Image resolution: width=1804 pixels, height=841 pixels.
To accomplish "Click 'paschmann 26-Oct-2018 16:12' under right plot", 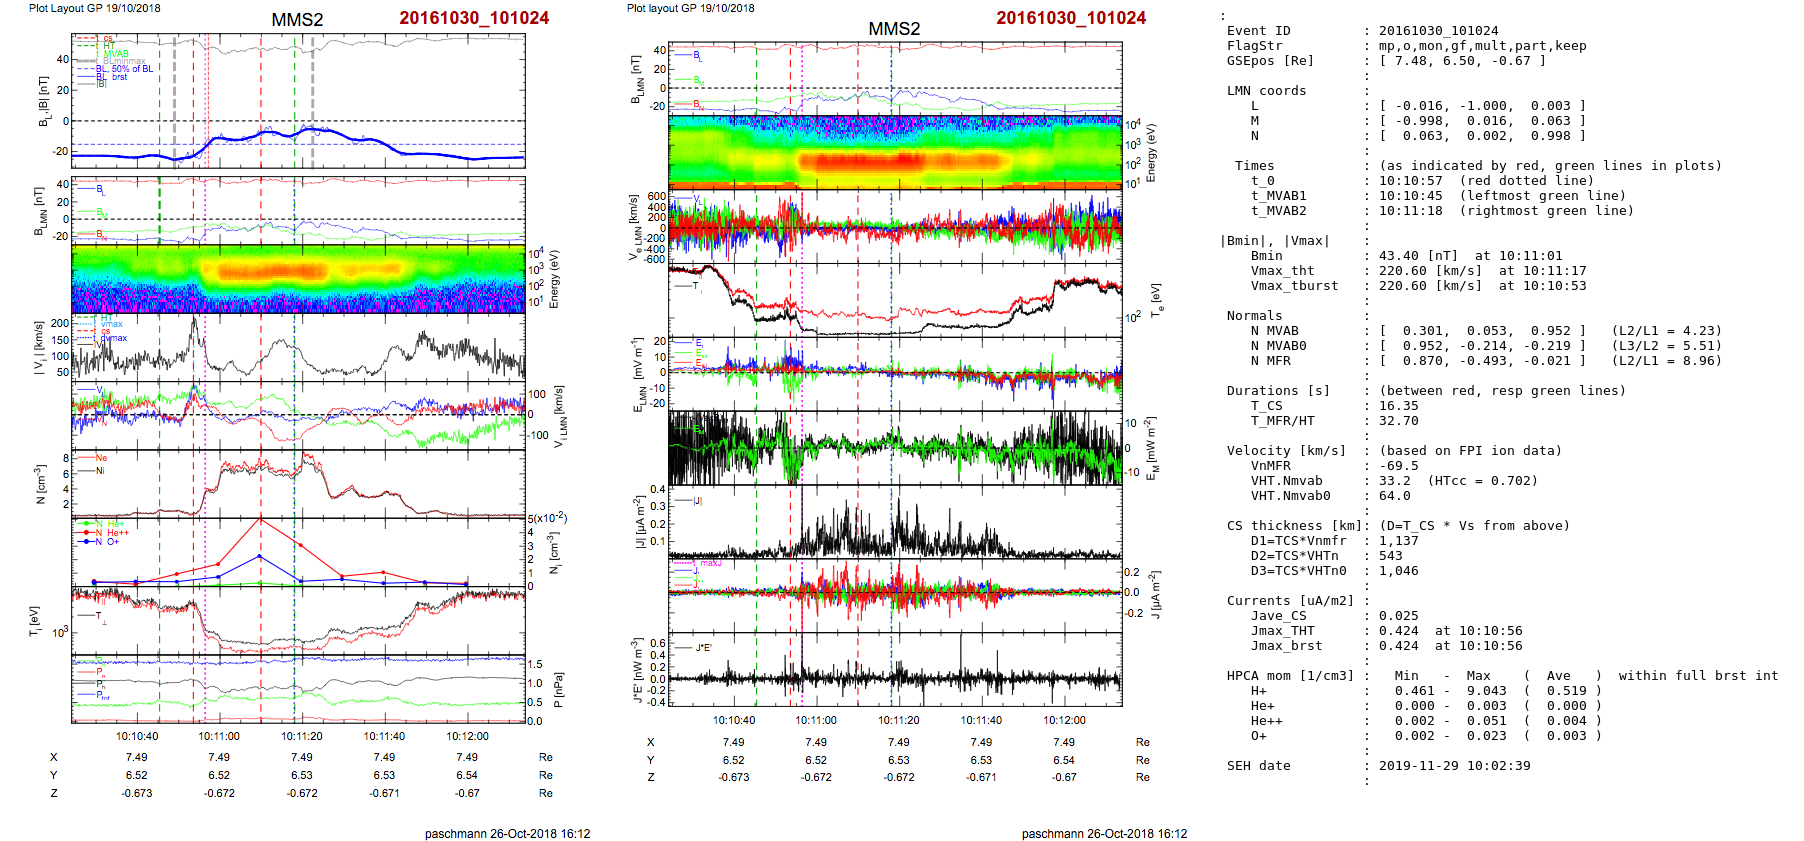I will [x=1104, y=834].
